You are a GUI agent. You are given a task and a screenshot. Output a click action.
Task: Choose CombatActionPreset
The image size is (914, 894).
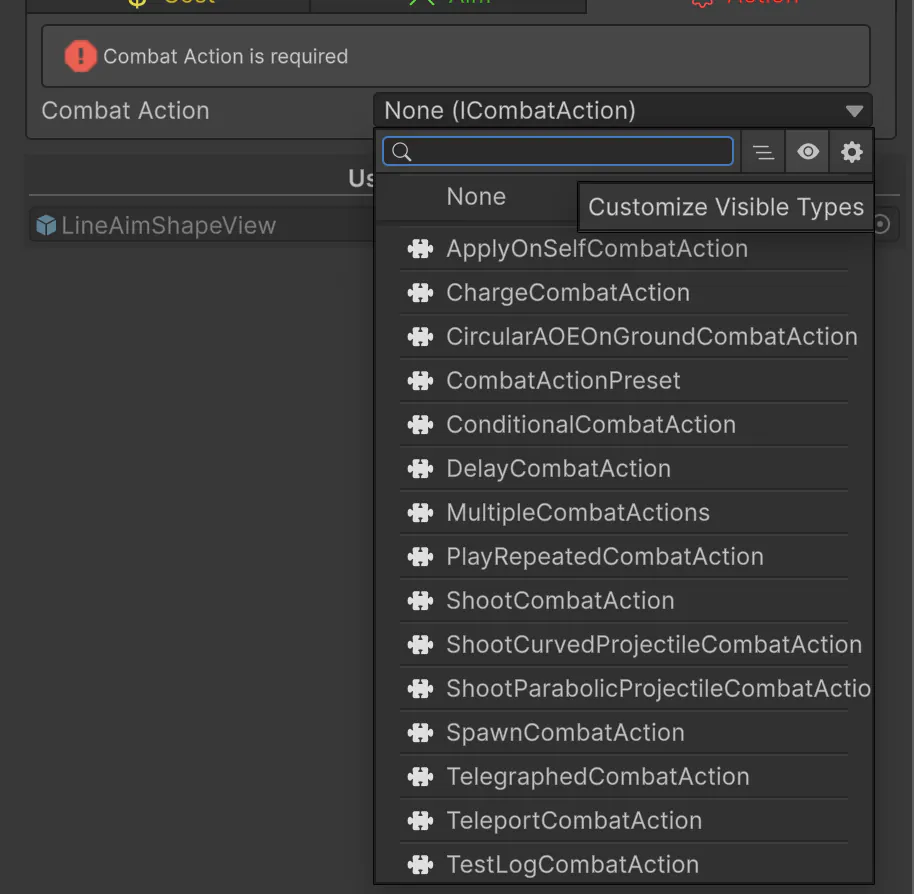[624, 381]
